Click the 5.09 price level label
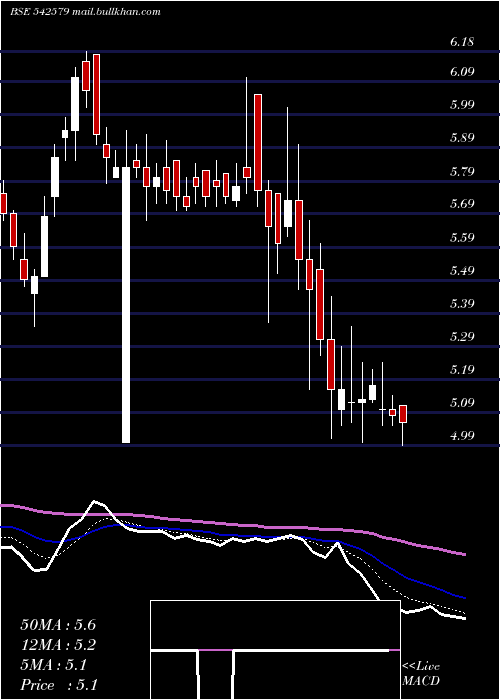The image size is (500, 700). 462,403
